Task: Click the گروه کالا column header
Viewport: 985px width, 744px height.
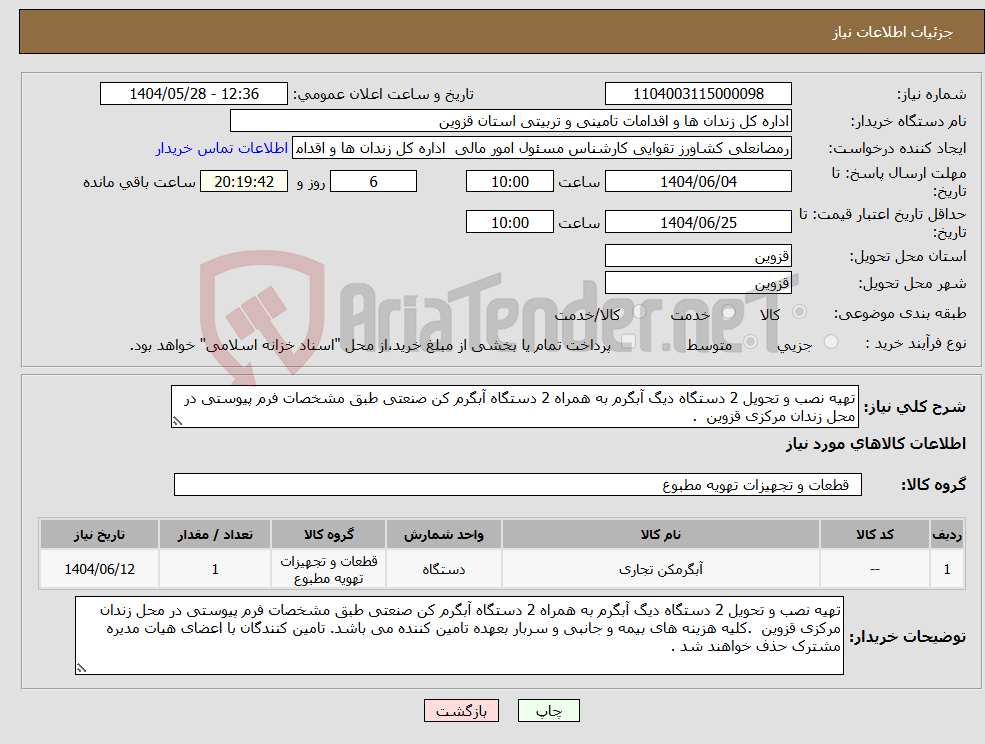Action: (x=329, y=534)
